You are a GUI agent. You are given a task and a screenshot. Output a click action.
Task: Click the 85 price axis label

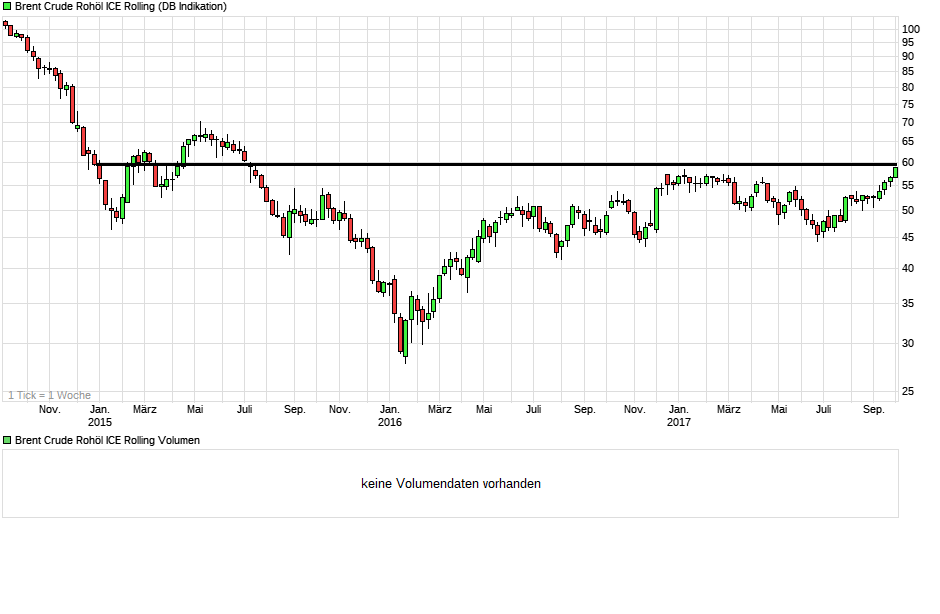pyautogui.click(x=908, y=71)
